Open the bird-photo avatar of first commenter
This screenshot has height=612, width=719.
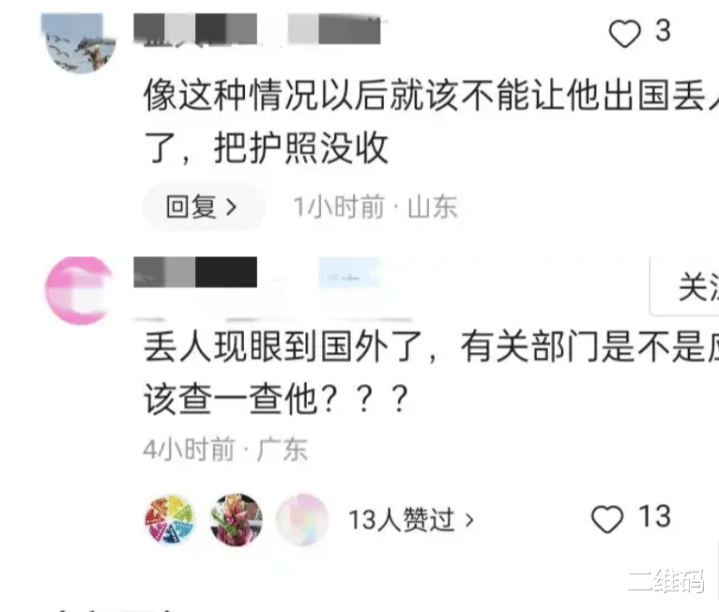[x=78, y=43]
